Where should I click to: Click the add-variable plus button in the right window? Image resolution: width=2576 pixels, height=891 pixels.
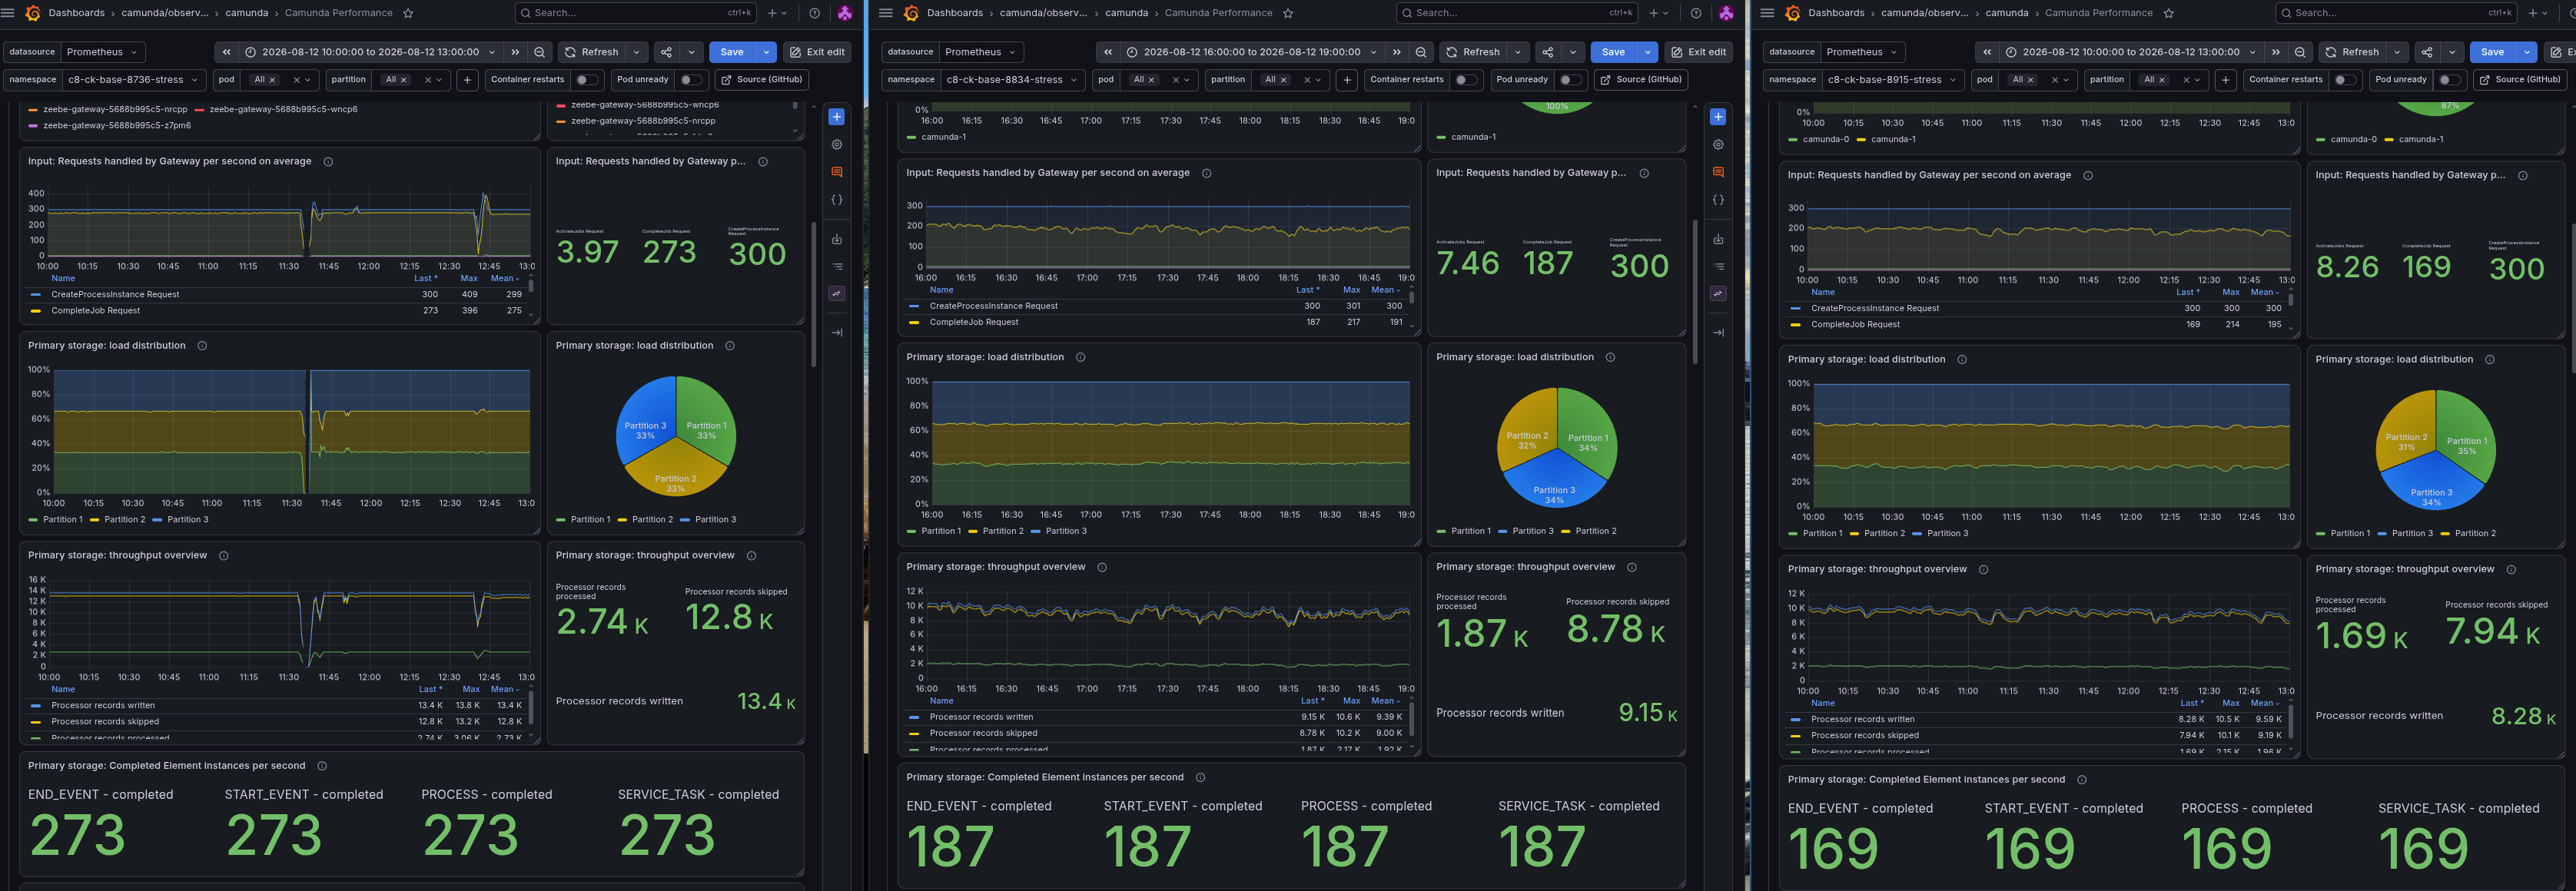[x=2226, y=80]
